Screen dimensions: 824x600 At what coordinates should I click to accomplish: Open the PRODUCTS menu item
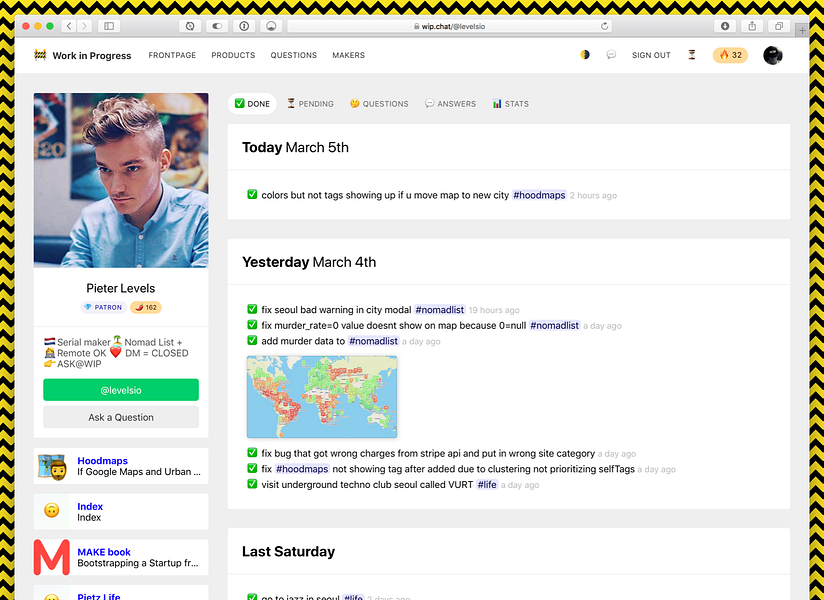[233, 55]
